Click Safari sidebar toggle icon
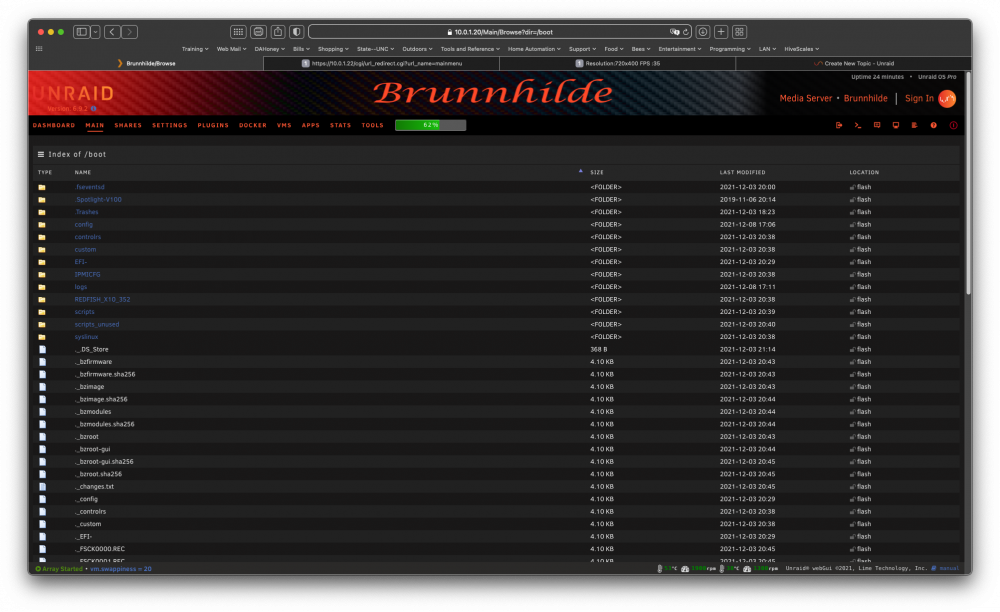Screen dimensions: 1000x612 (81, 32)
